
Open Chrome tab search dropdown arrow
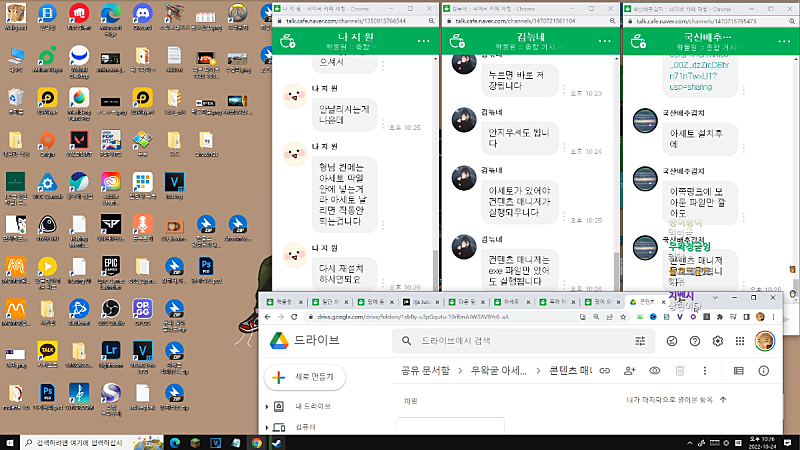(715, 297)
